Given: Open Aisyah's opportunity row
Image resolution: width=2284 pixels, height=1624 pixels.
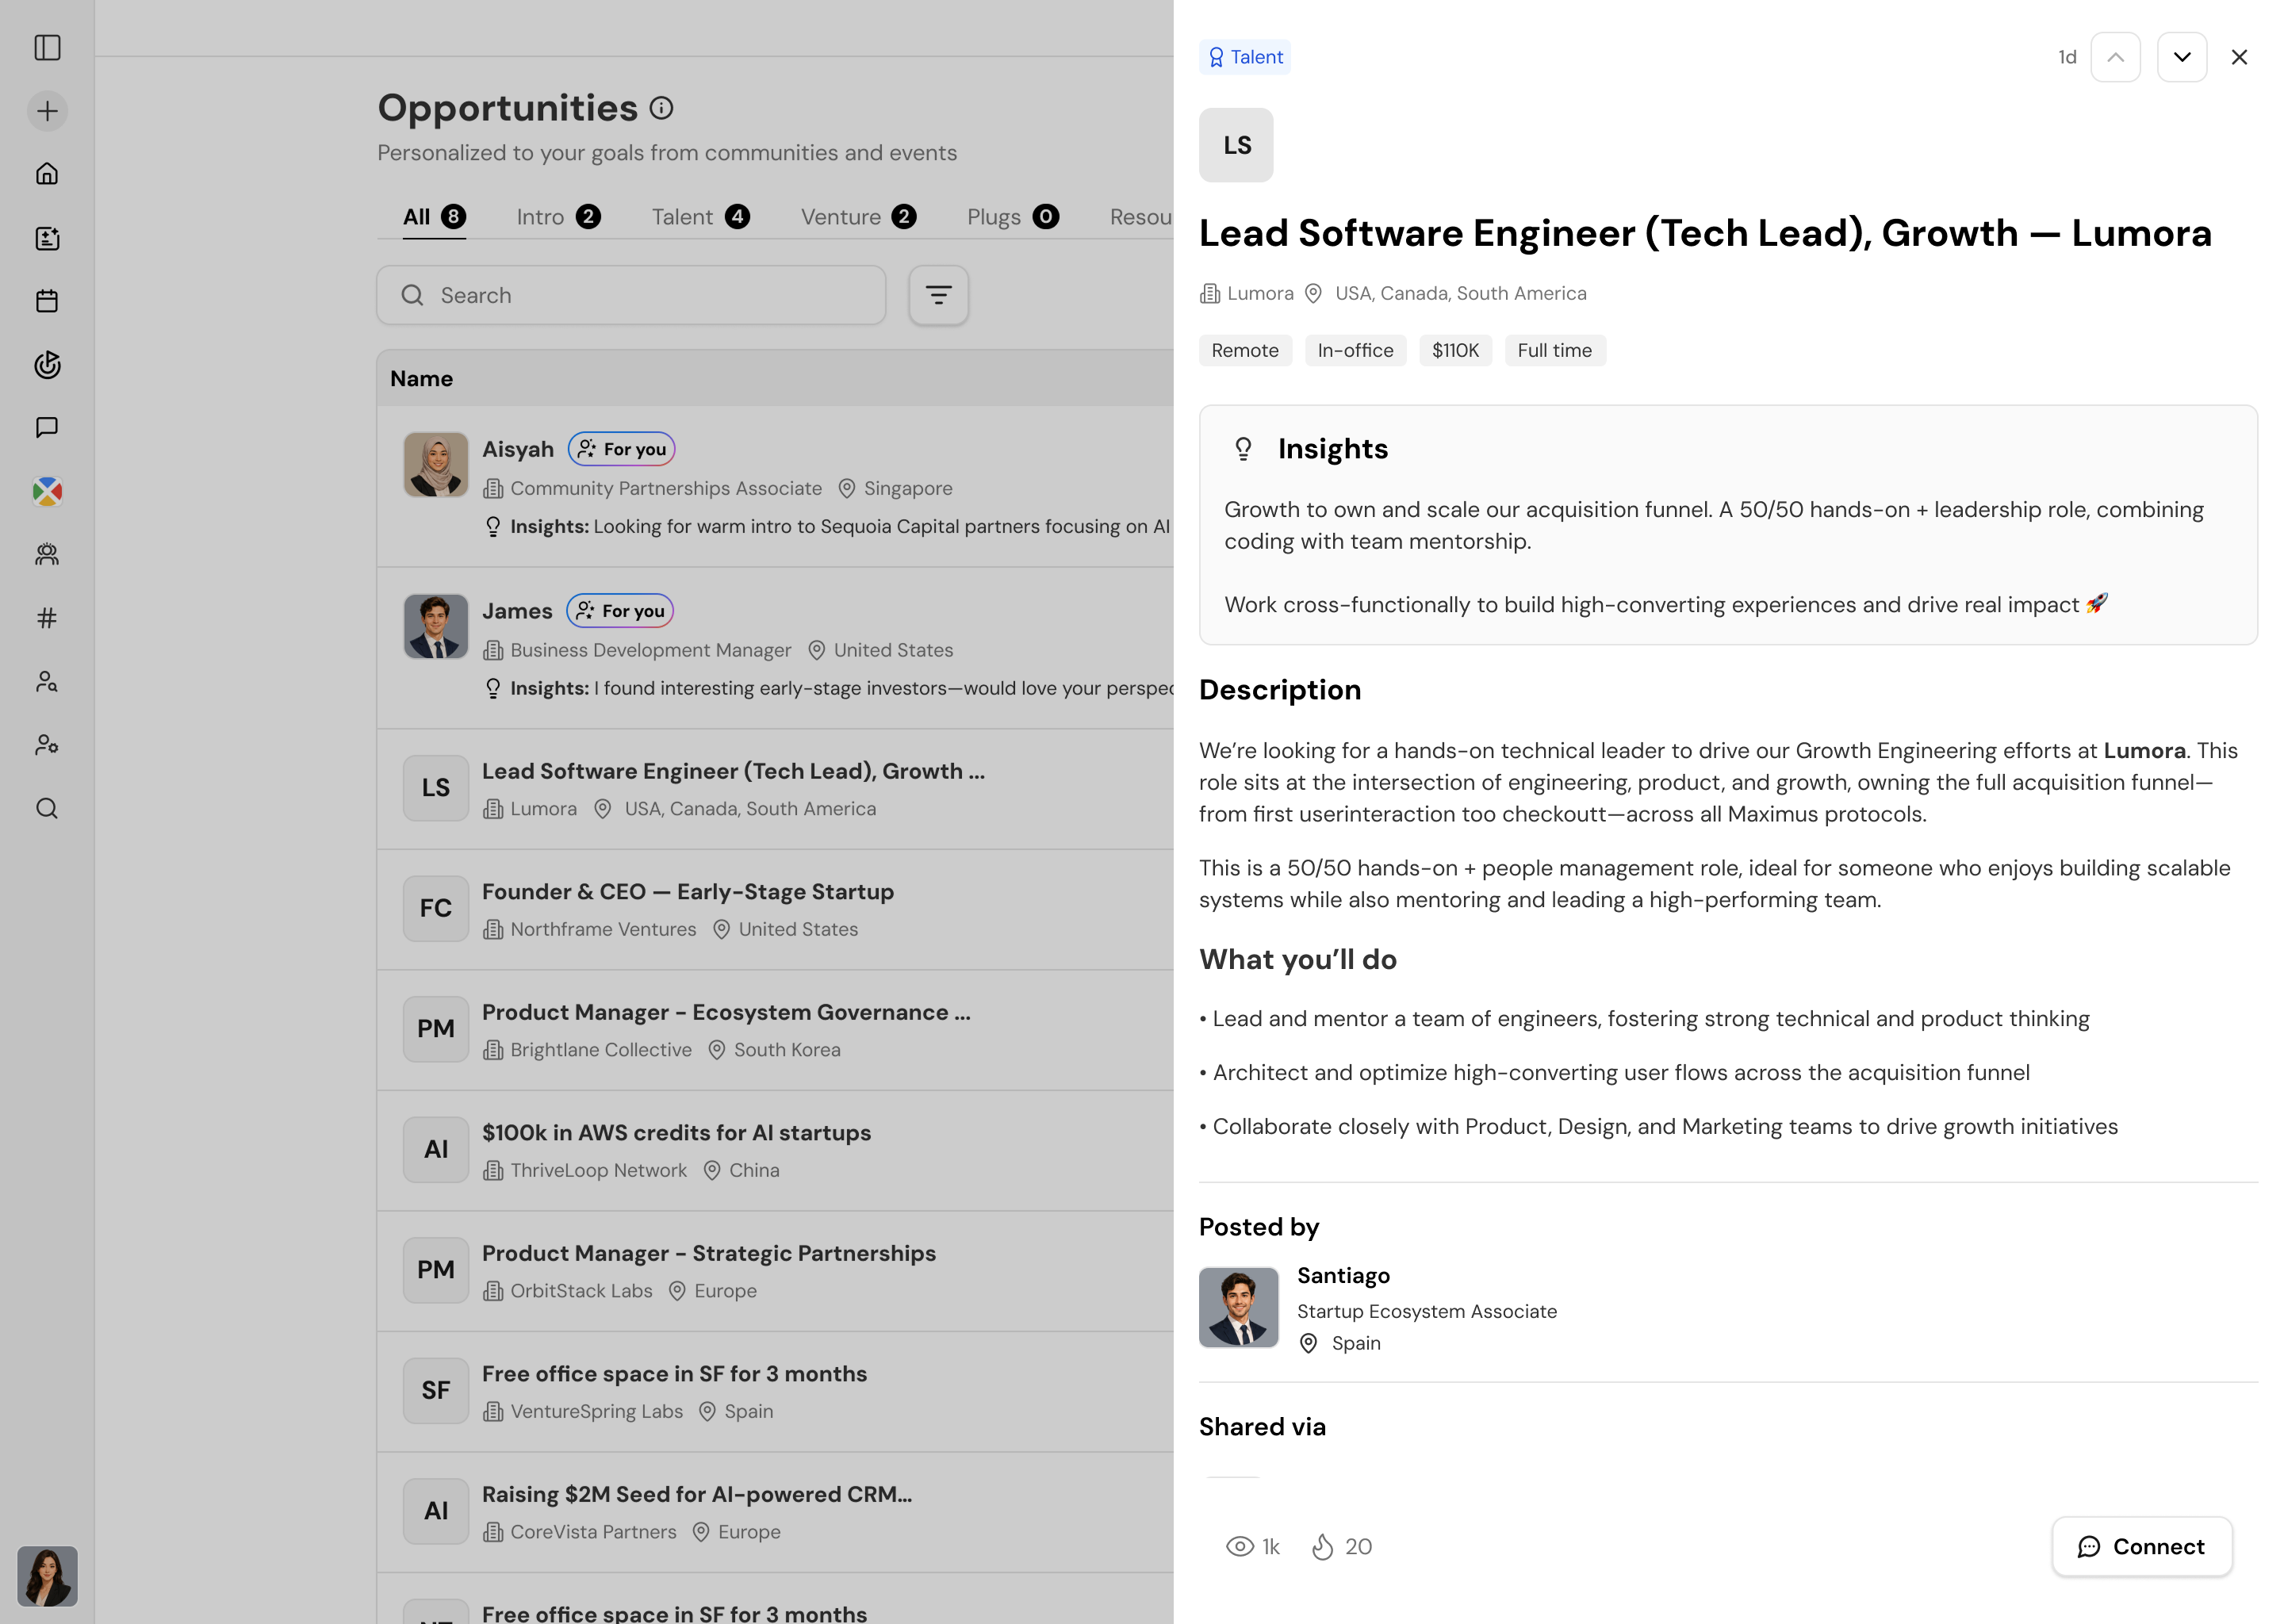Looking at the screenshot, I should coord(775,487).
